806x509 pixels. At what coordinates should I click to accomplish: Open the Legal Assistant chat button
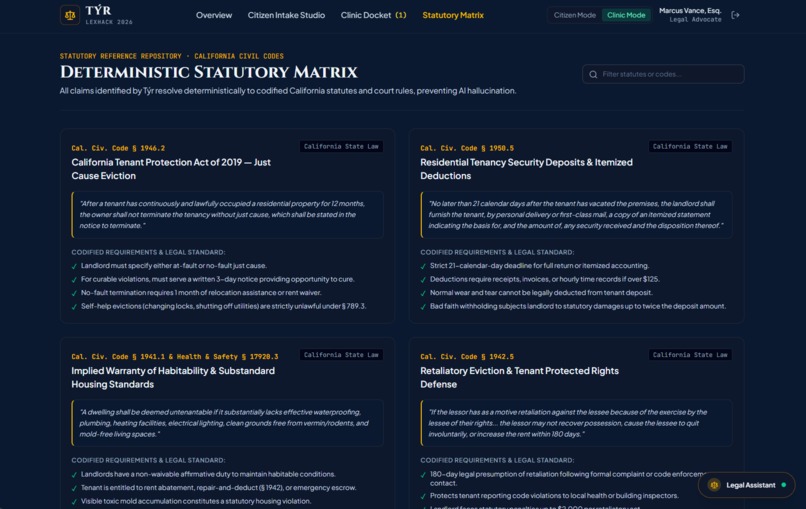(x=746, y=485)
